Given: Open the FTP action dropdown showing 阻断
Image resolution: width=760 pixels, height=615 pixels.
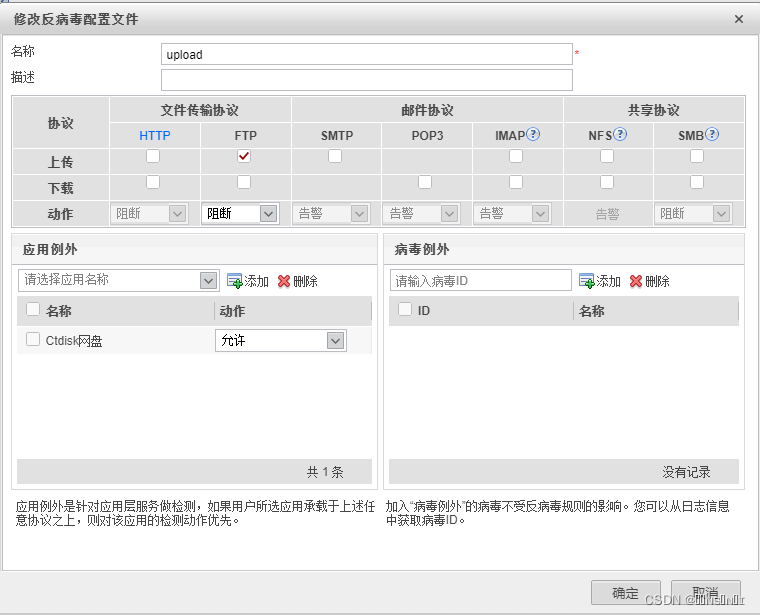Looking at the screenshot, I should 240,214.
